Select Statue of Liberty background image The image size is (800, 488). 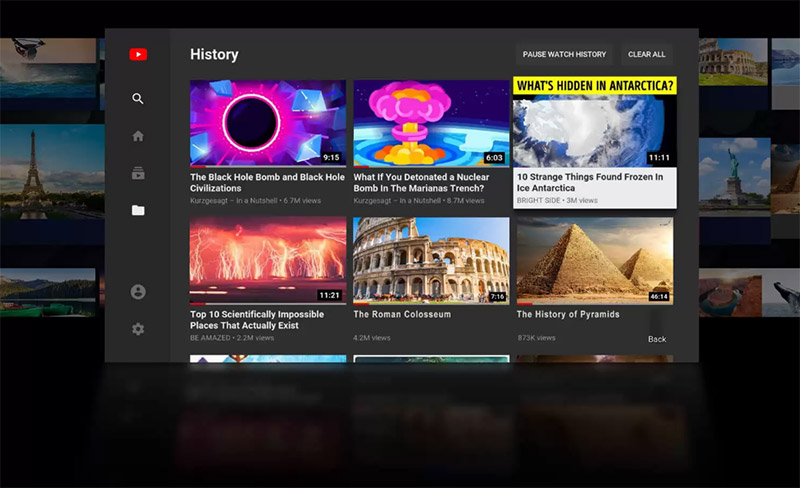point(735,177)
